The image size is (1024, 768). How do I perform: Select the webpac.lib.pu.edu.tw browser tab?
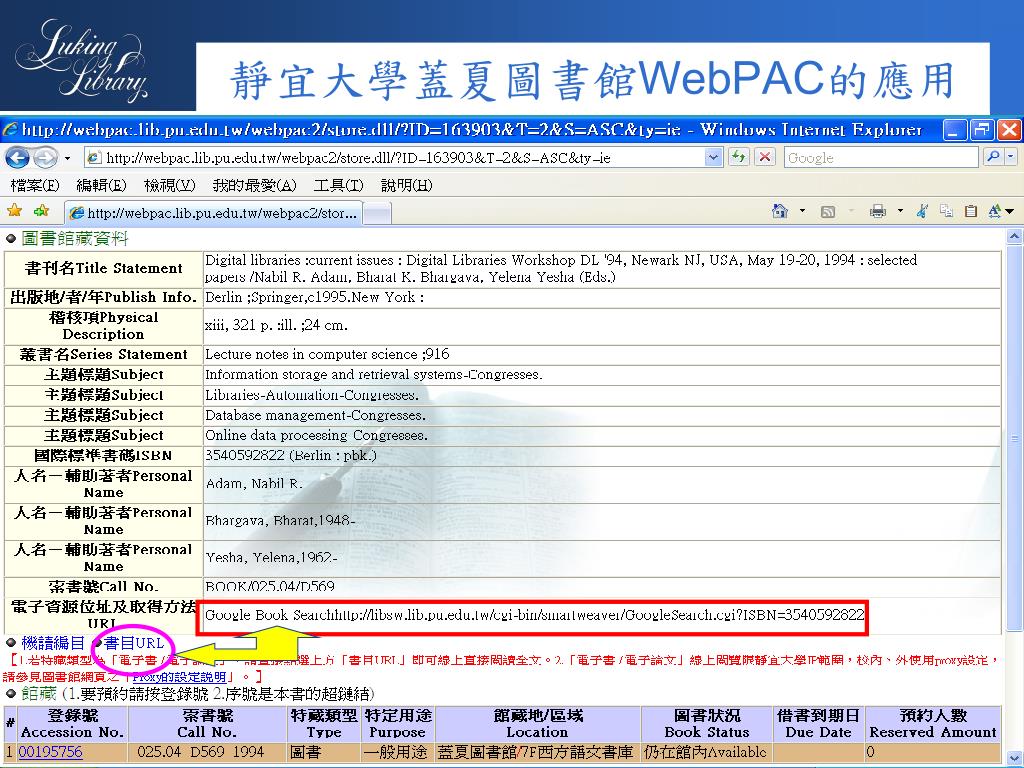pyautogui.click(x=214, y=213)
